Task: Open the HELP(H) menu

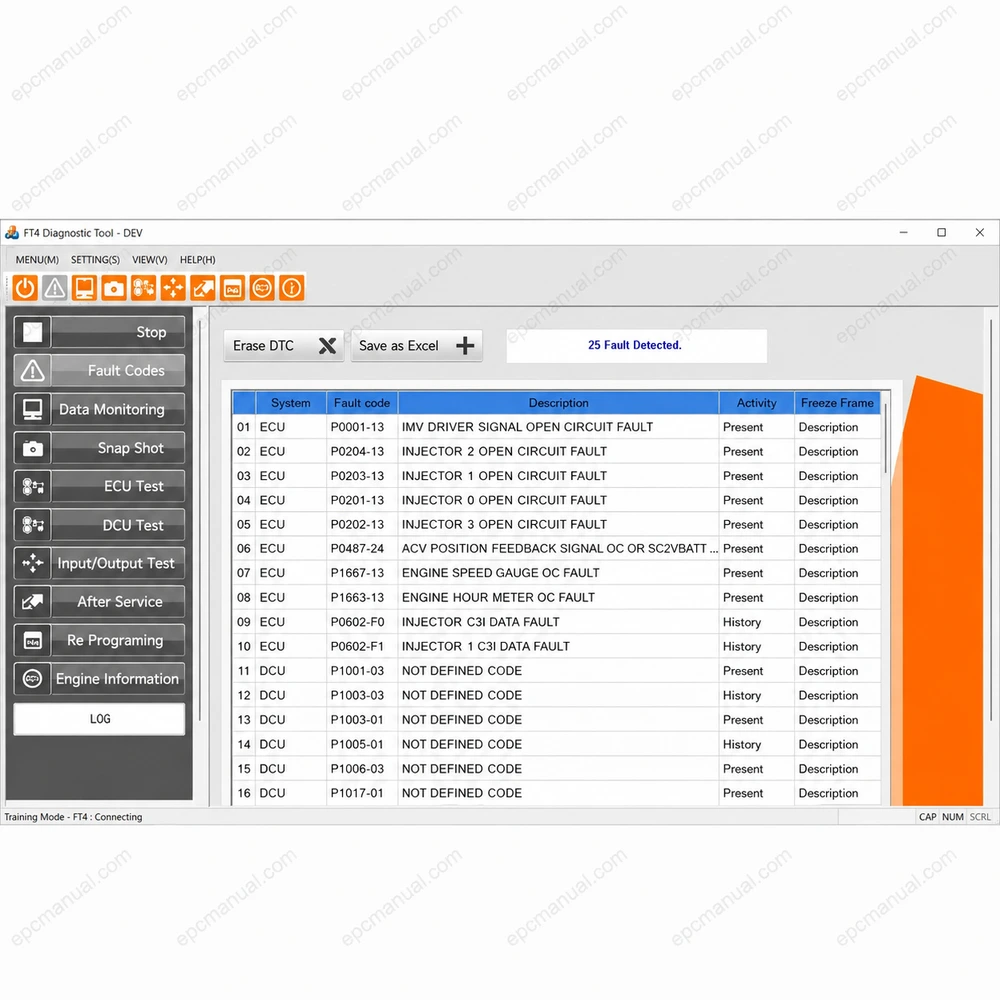Action: [x=198, y=260]
